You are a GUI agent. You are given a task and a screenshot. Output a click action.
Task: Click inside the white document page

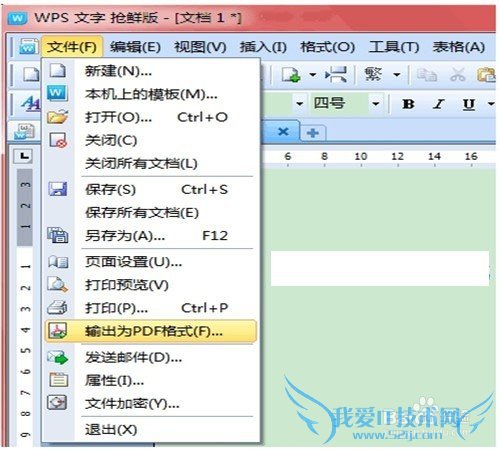tap(380, 269)
